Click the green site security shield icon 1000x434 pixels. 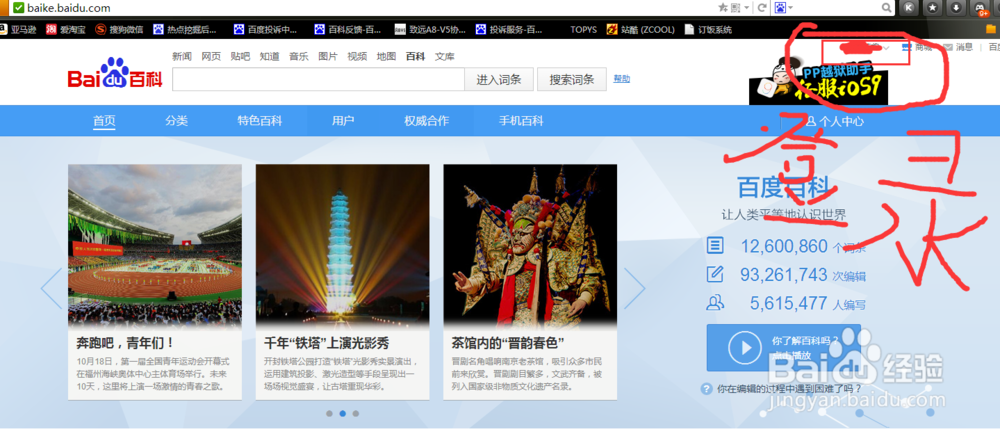(x=18, y=8)
